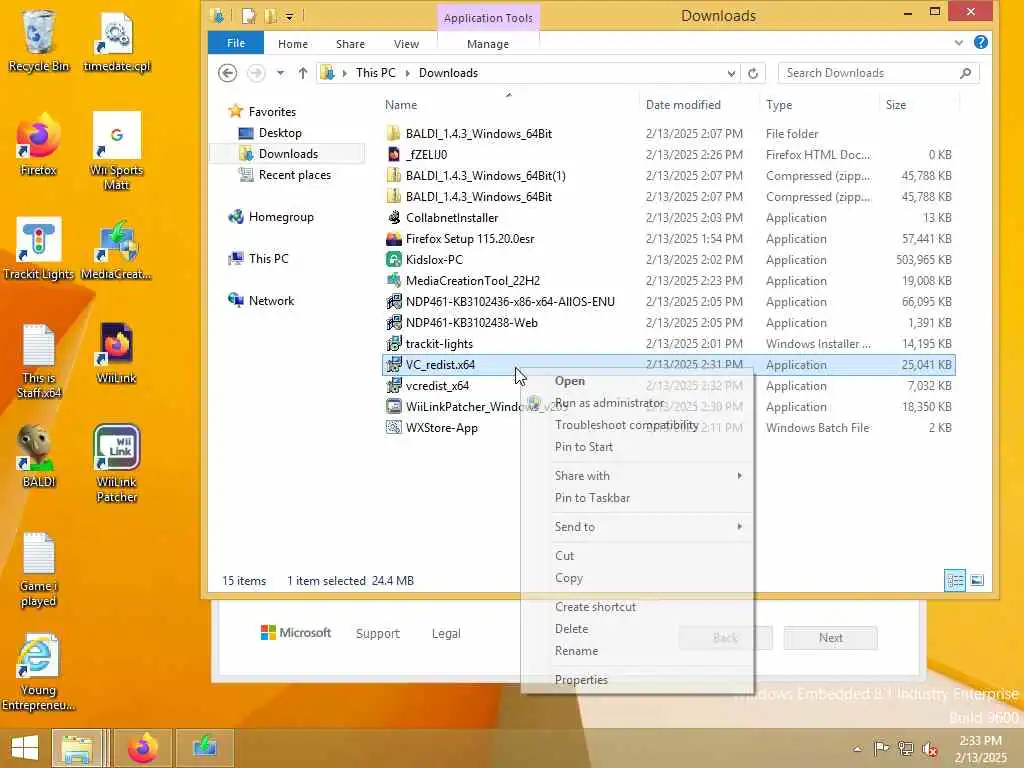The height and width of the screenshot is (768, 1024).
Task: Switch to large icons view layout
Action: click(x=977, y=580)
